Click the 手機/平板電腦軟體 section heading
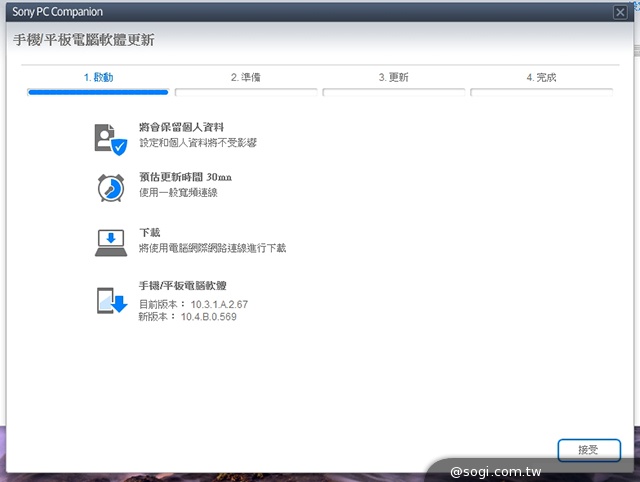 (x=183, y=286)
